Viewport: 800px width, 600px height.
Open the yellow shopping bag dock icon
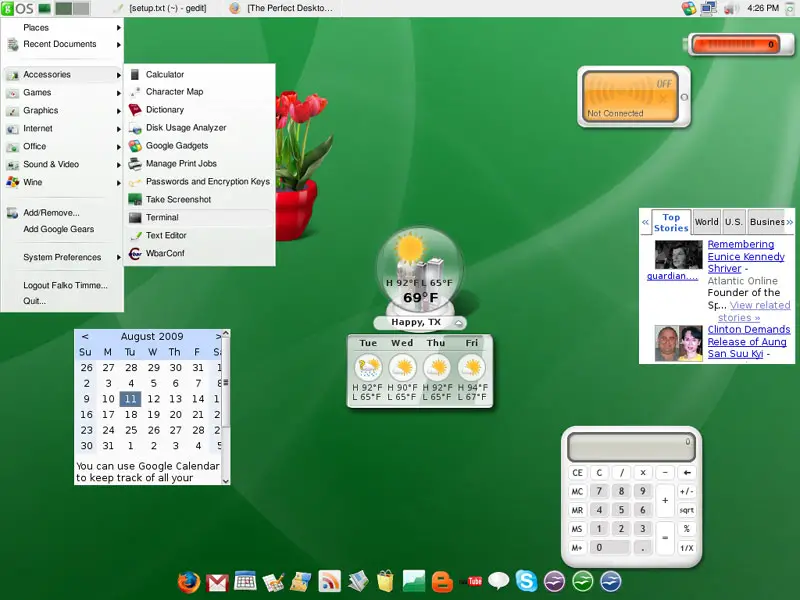(385, 581)
